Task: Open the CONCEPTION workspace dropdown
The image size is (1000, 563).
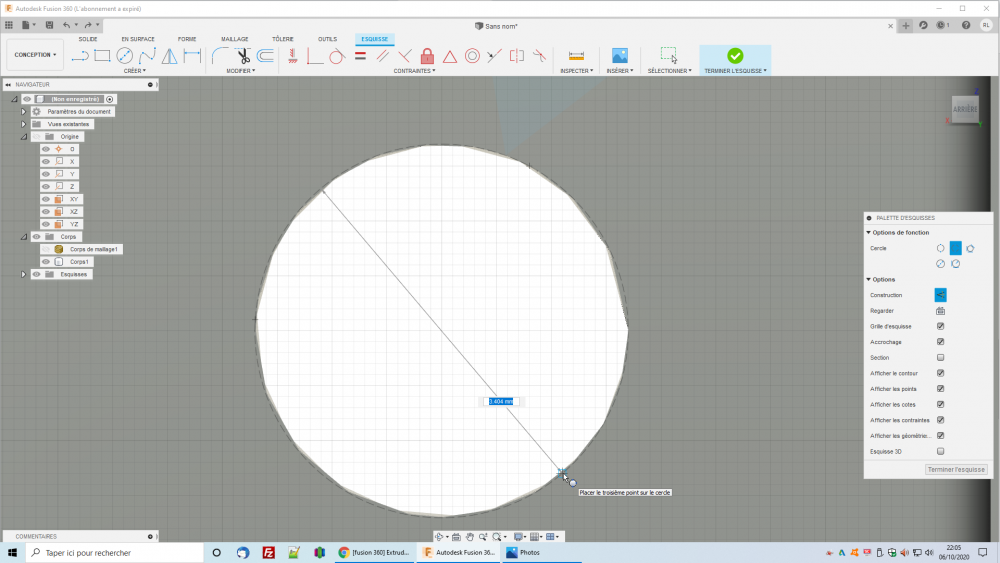Action: point(35,55)
